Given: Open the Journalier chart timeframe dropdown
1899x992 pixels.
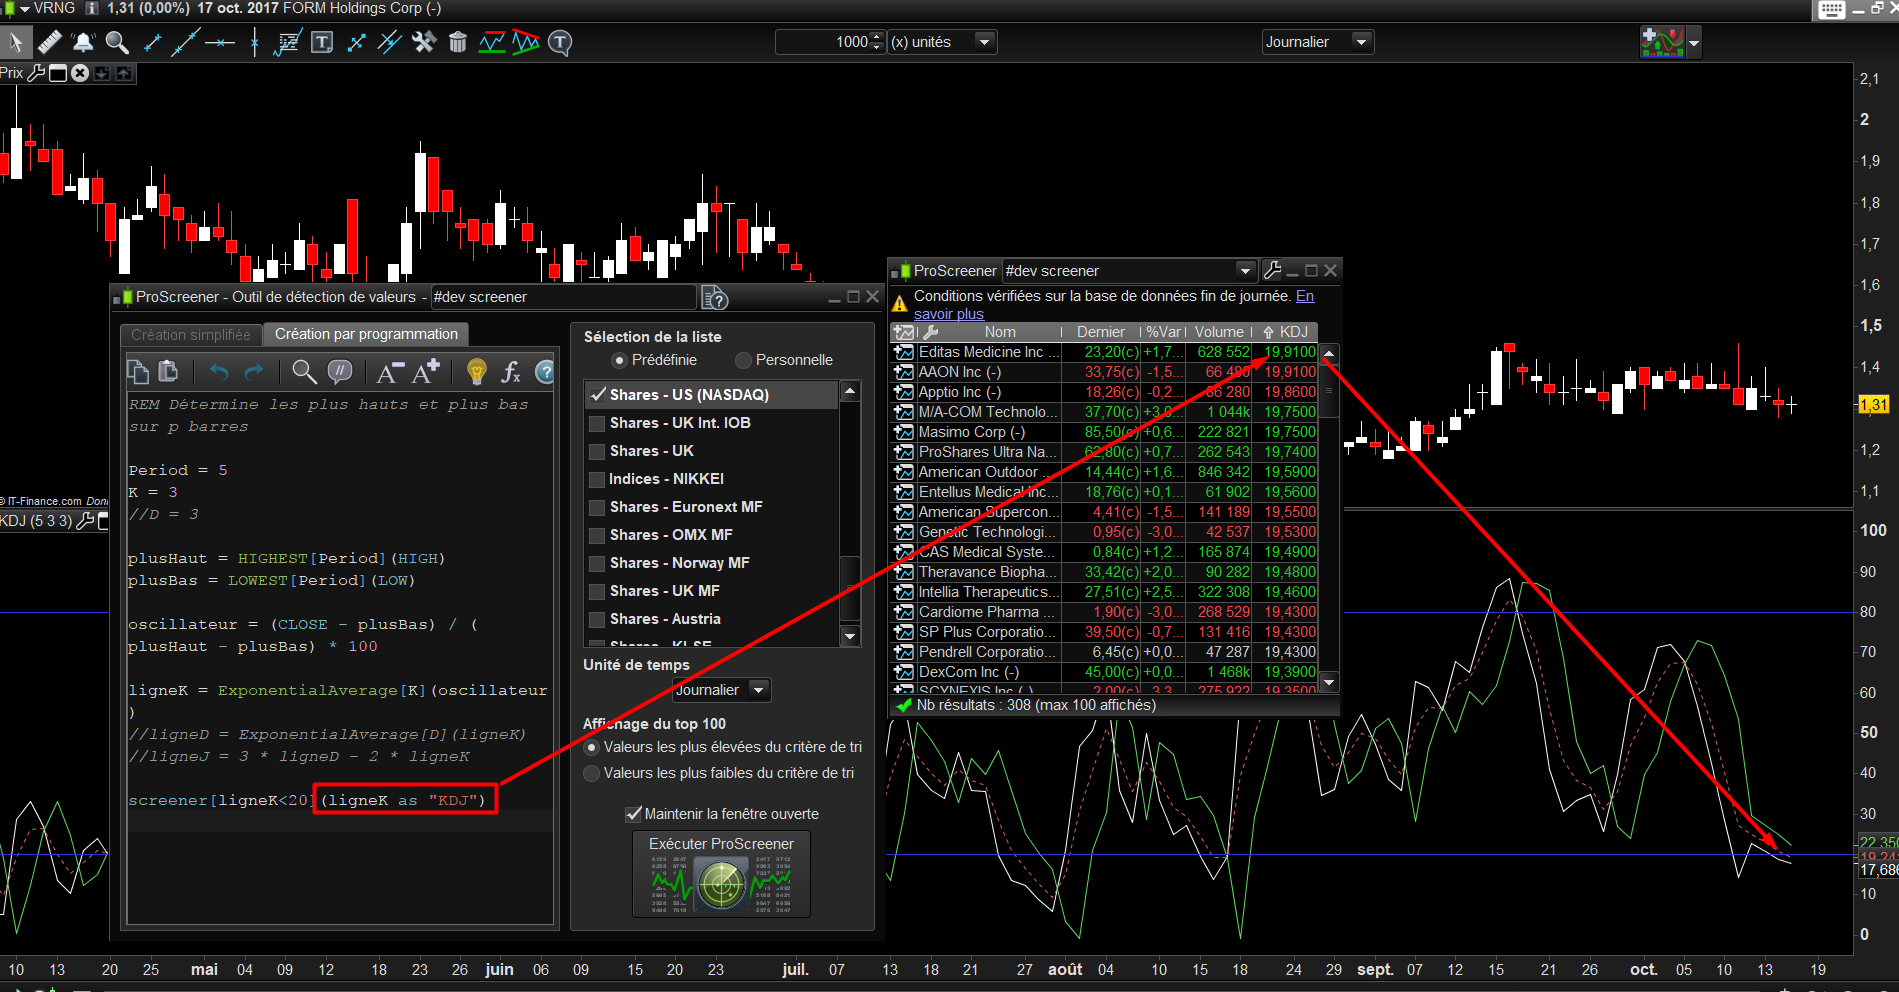Looking at the screenshot, I should tap(1317, 42).
